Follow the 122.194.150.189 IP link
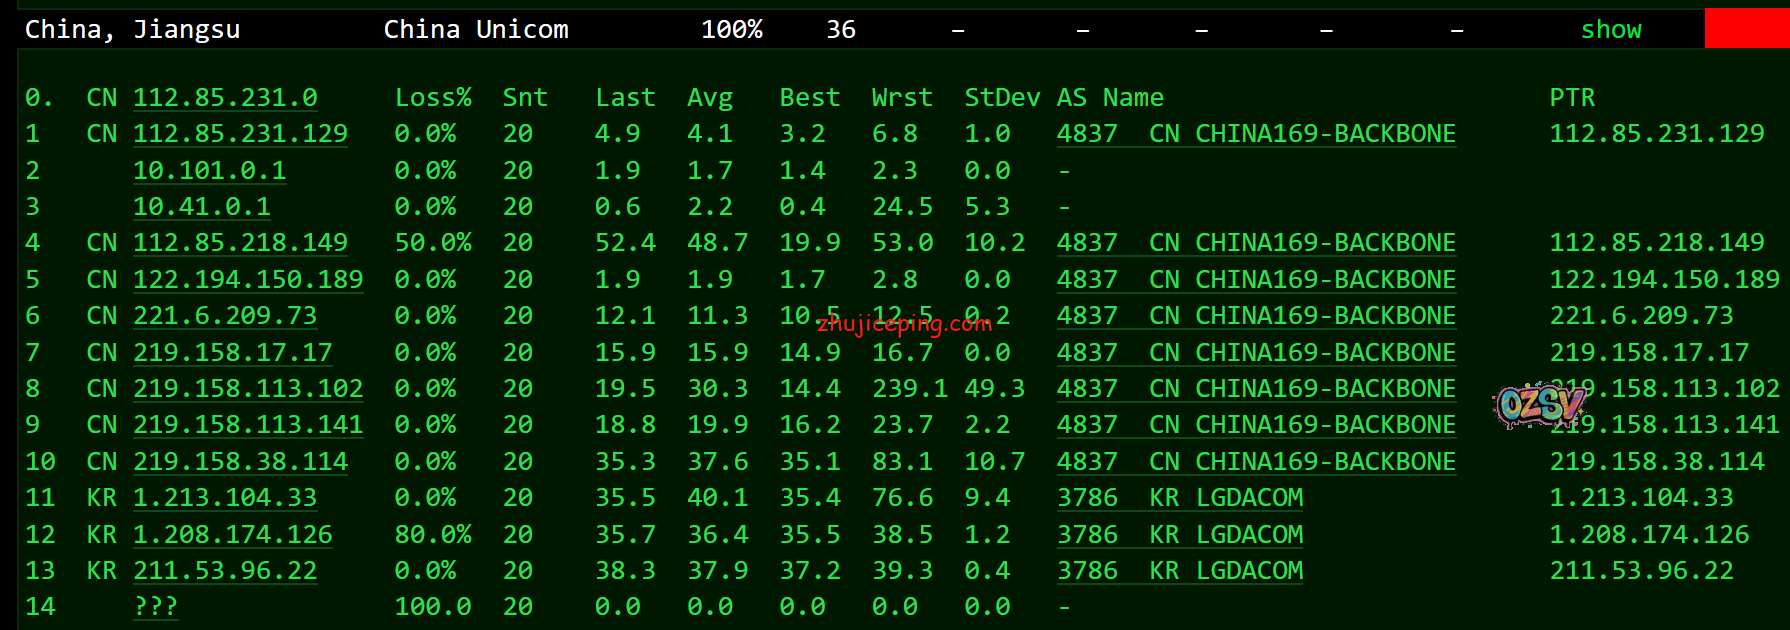 click(x=248, y=280)
